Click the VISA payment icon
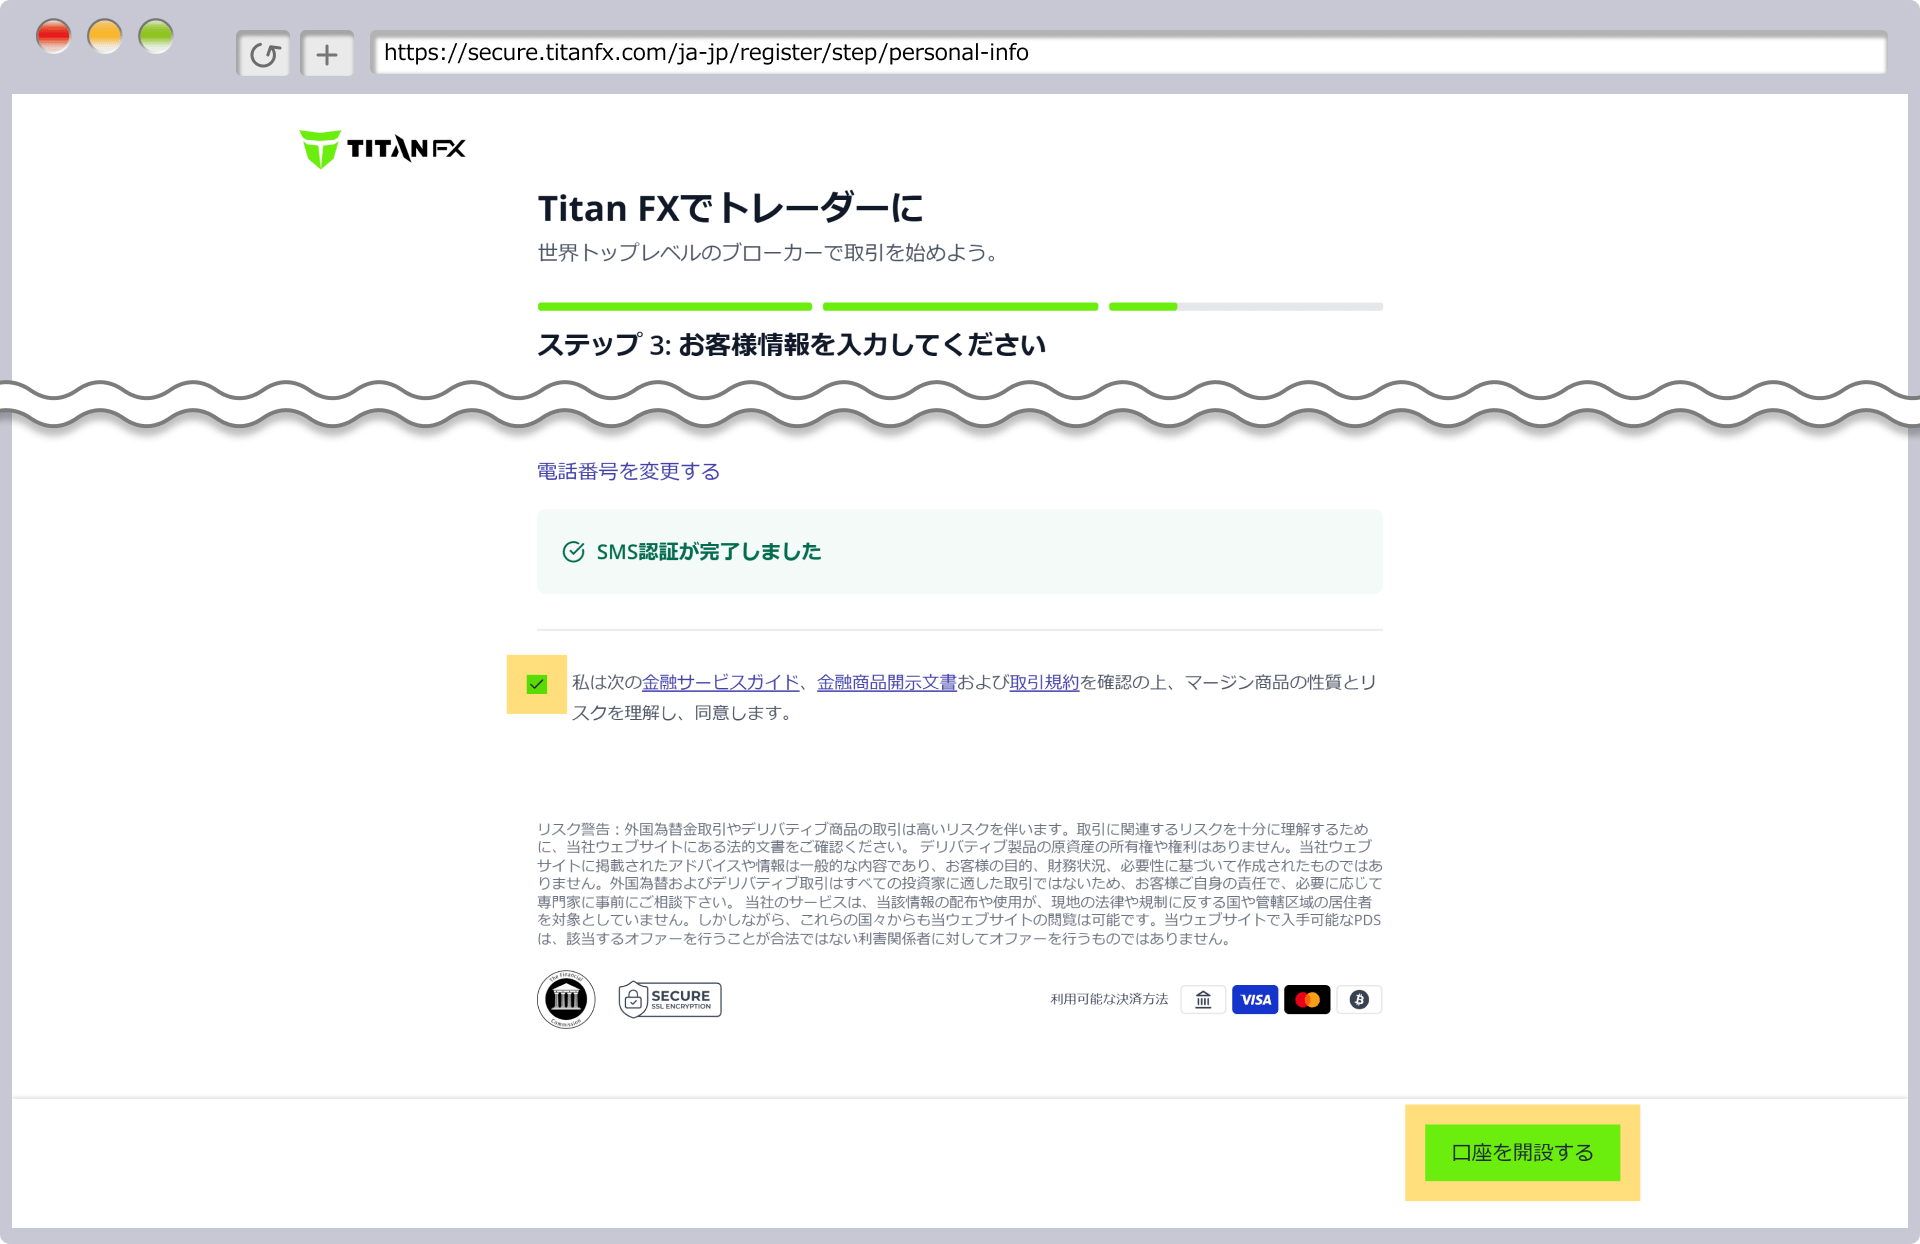Viewport: 1920px width, 1244px height. 1255,999
